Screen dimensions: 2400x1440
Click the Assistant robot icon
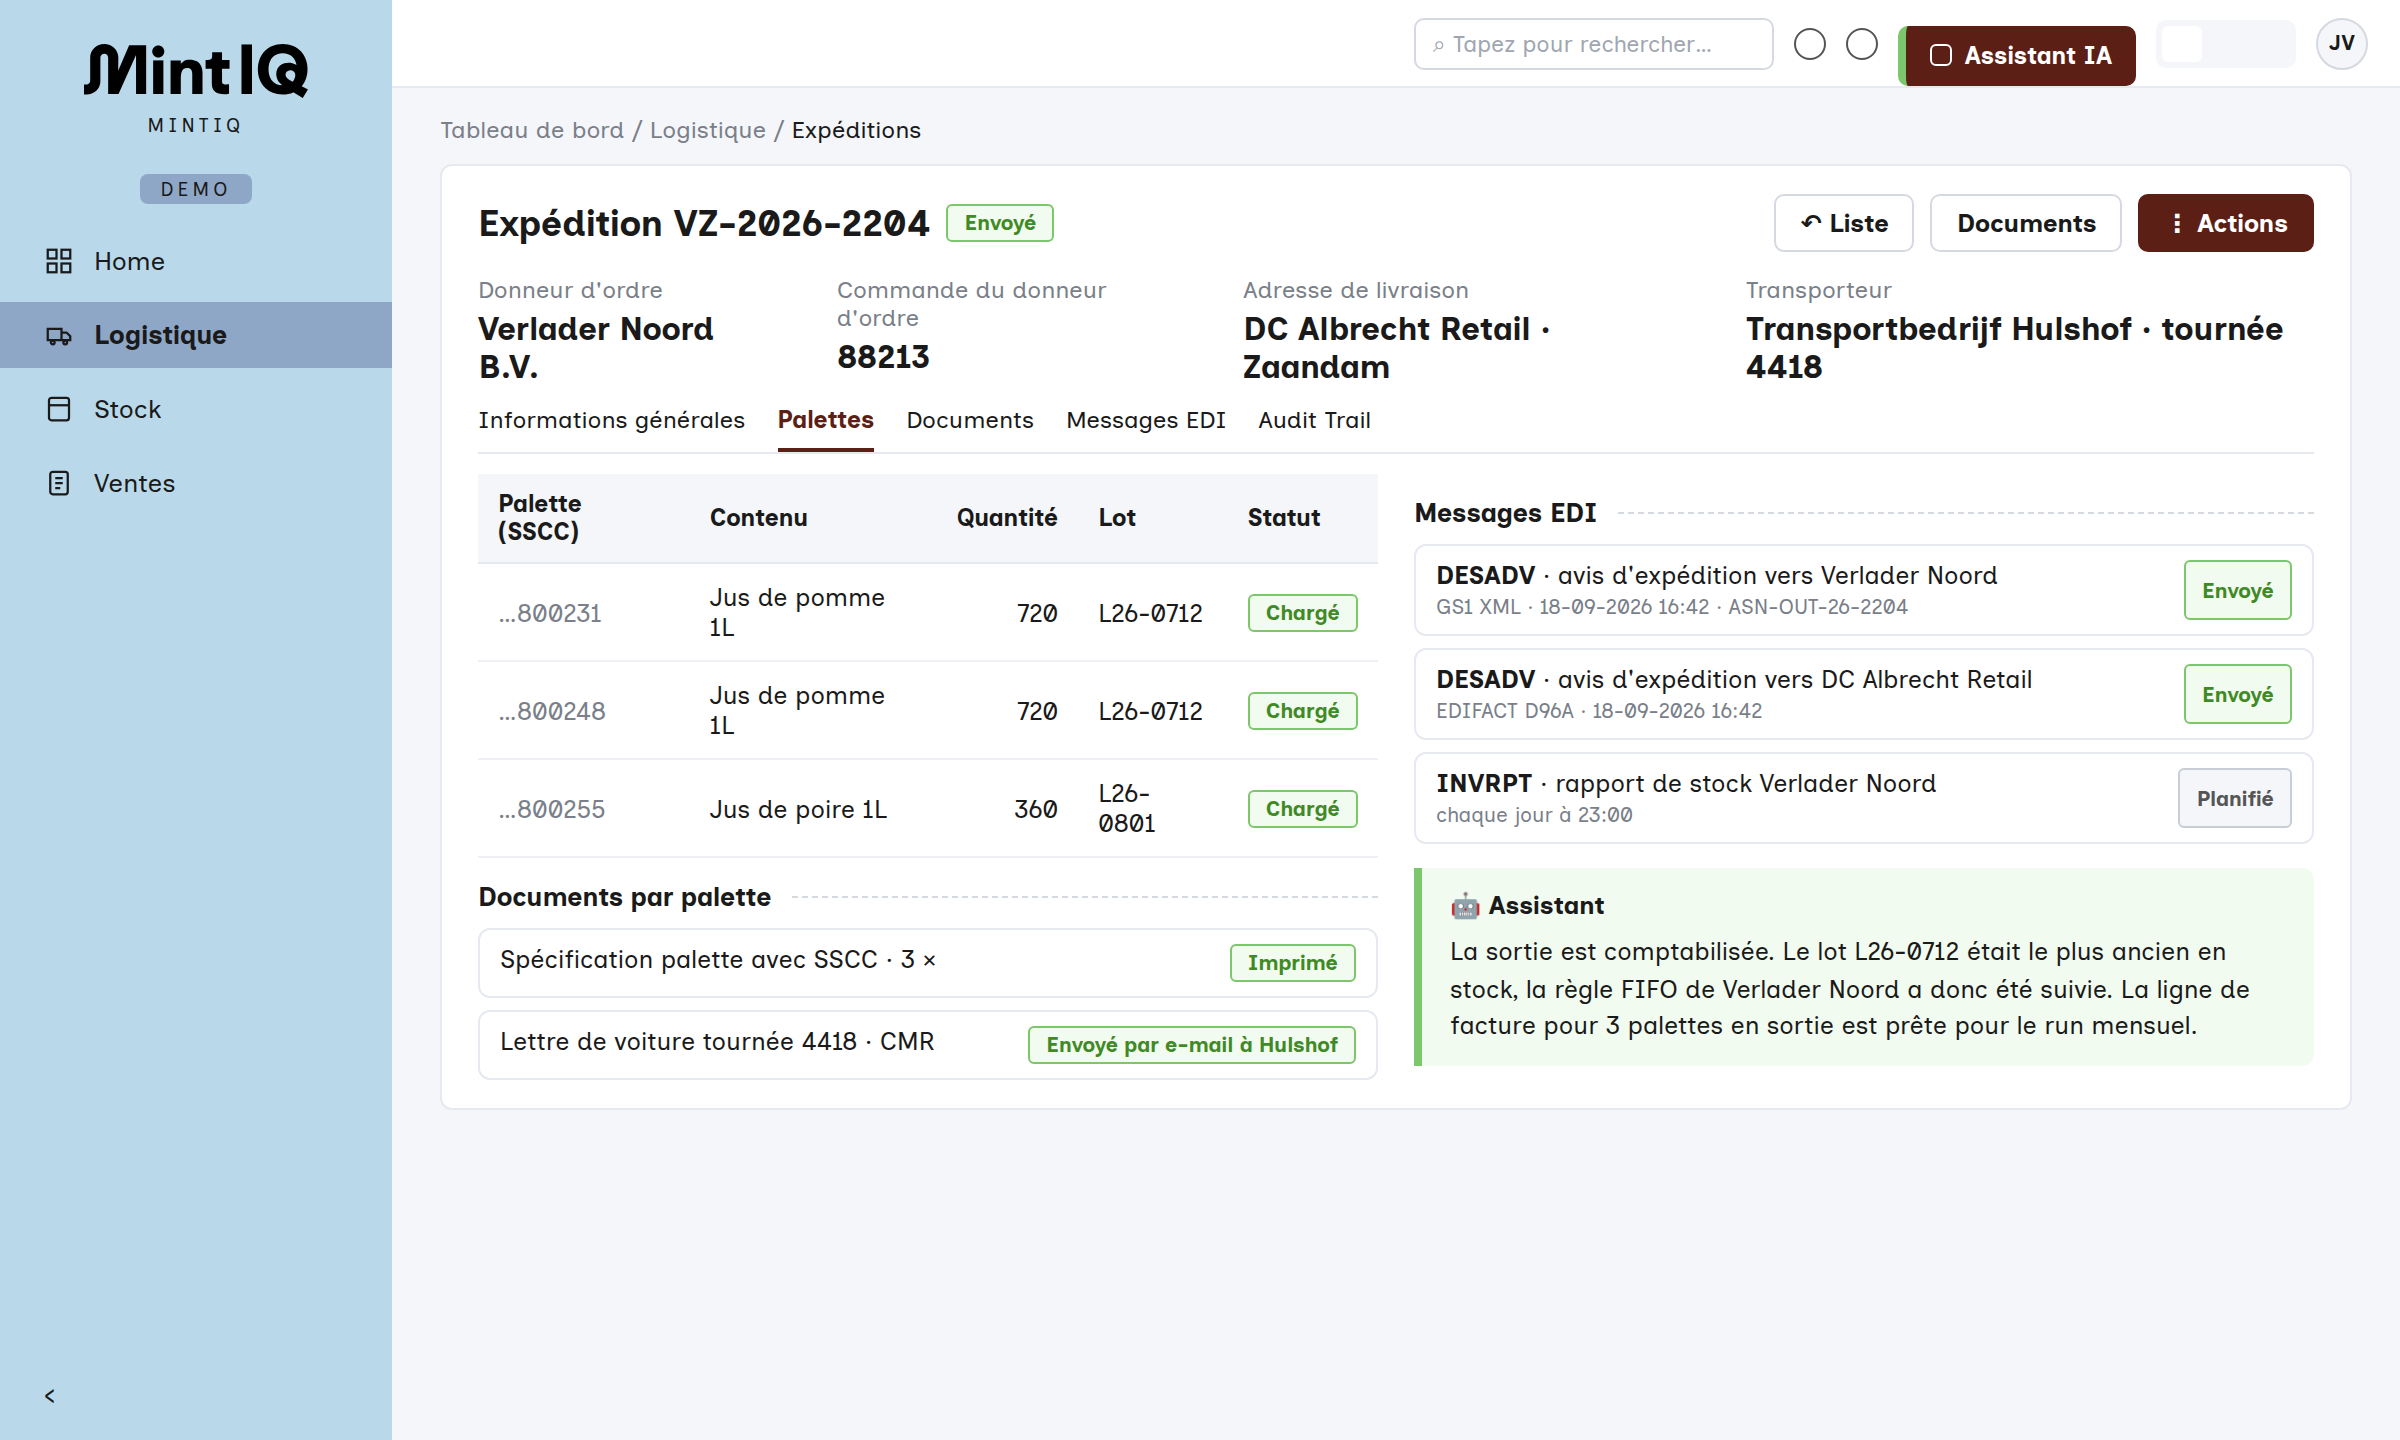pyautogui.click(x=1465, y=906)
